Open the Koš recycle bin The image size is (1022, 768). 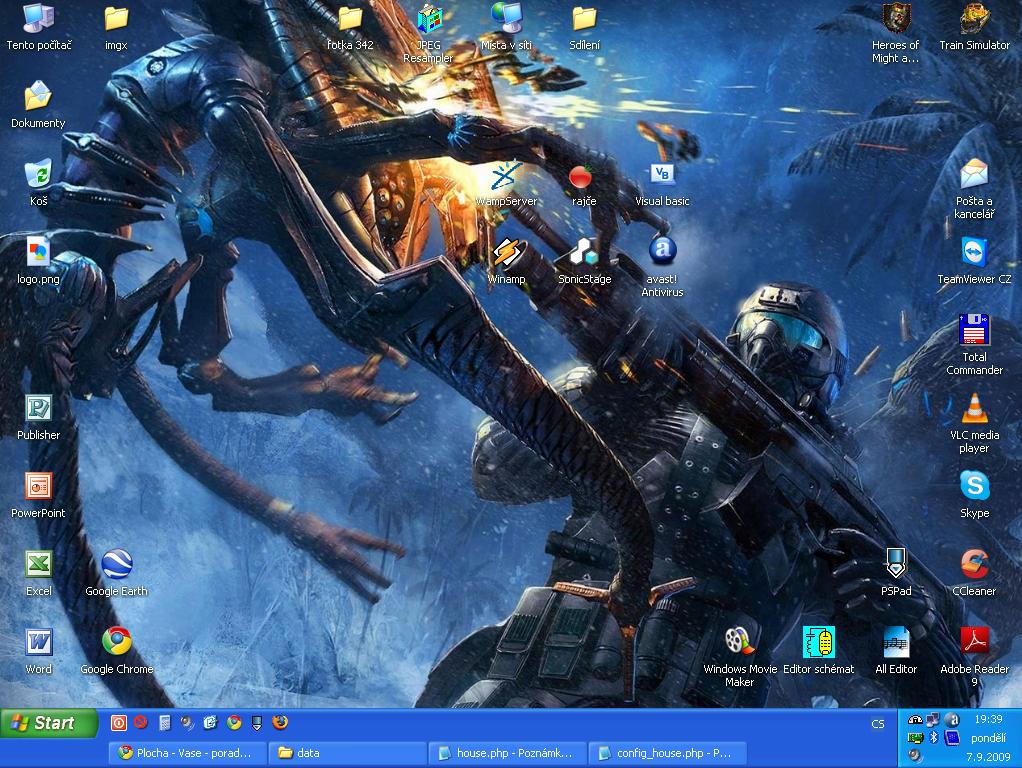pyautogui.click(x=38, y=183)
